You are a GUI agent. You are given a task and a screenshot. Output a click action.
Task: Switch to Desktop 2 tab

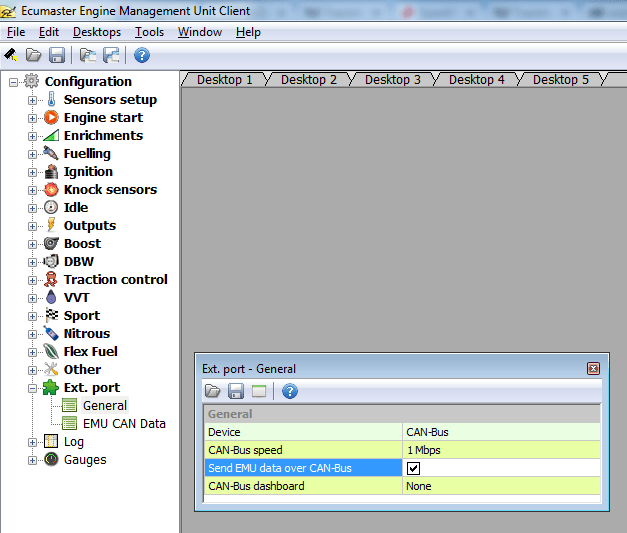point(309,80)
